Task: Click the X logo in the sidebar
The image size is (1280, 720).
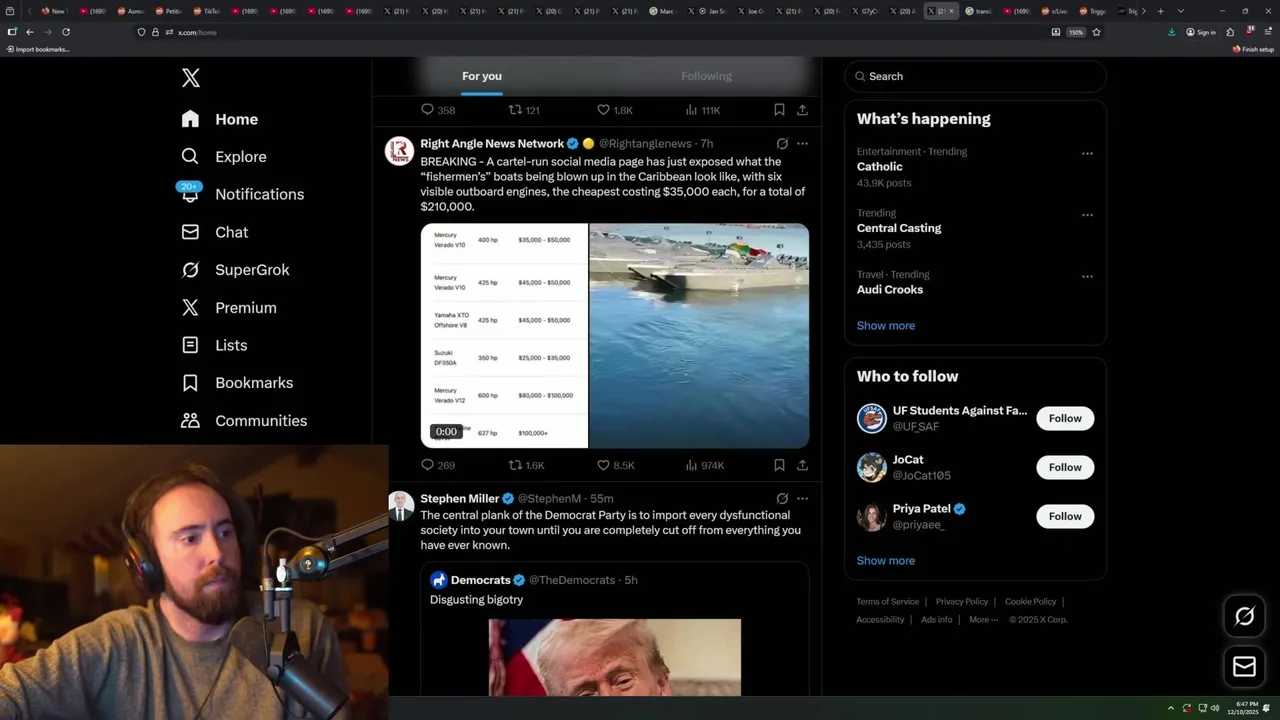Action: (x=190, y=78)
